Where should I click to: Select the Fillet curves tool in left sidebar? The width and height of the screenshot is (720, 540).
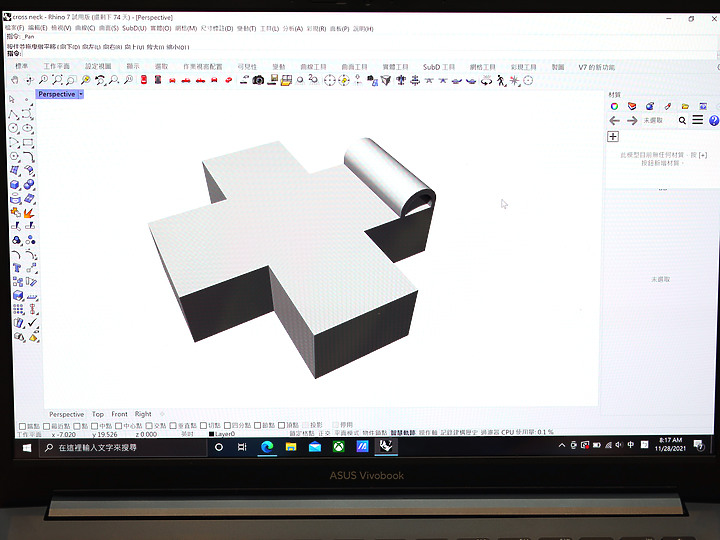point(28,157)
